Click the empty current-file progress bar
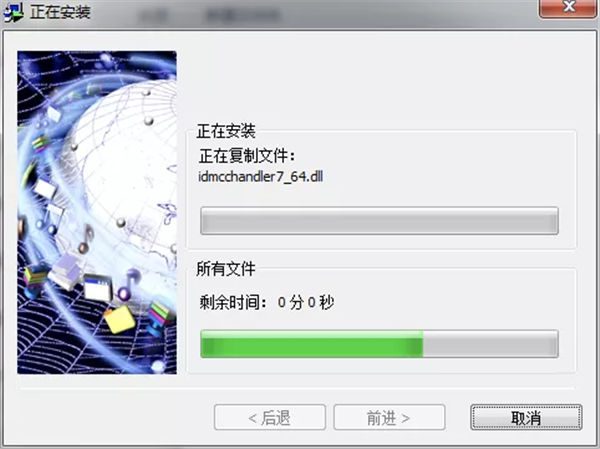600x449 pixels. 379,220
